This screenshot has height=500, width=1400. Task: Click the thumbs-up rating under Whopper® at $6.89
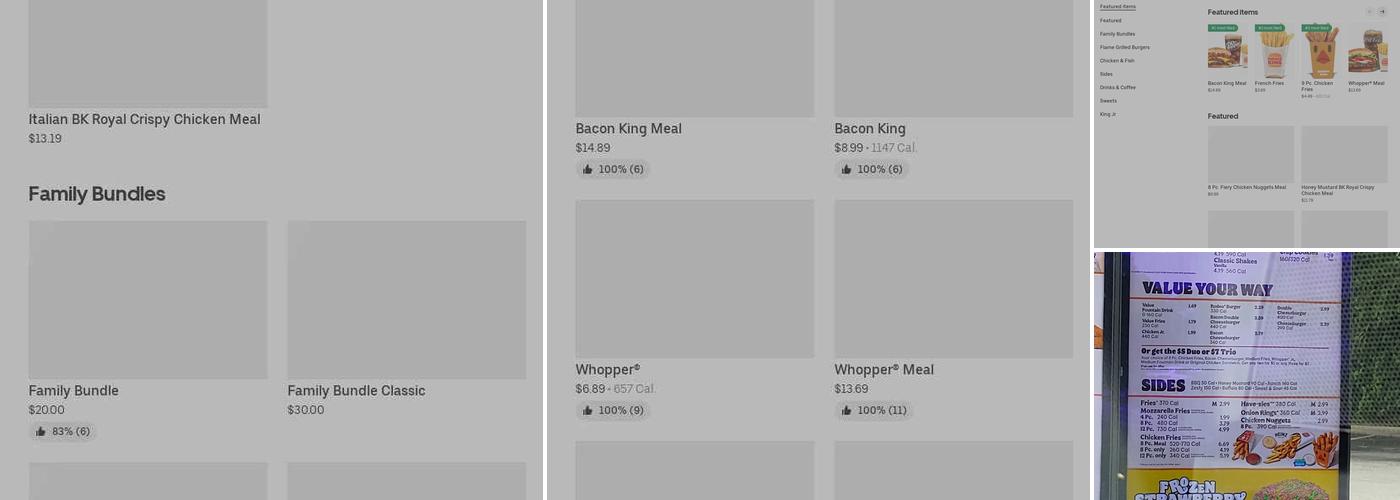(612, 411)
